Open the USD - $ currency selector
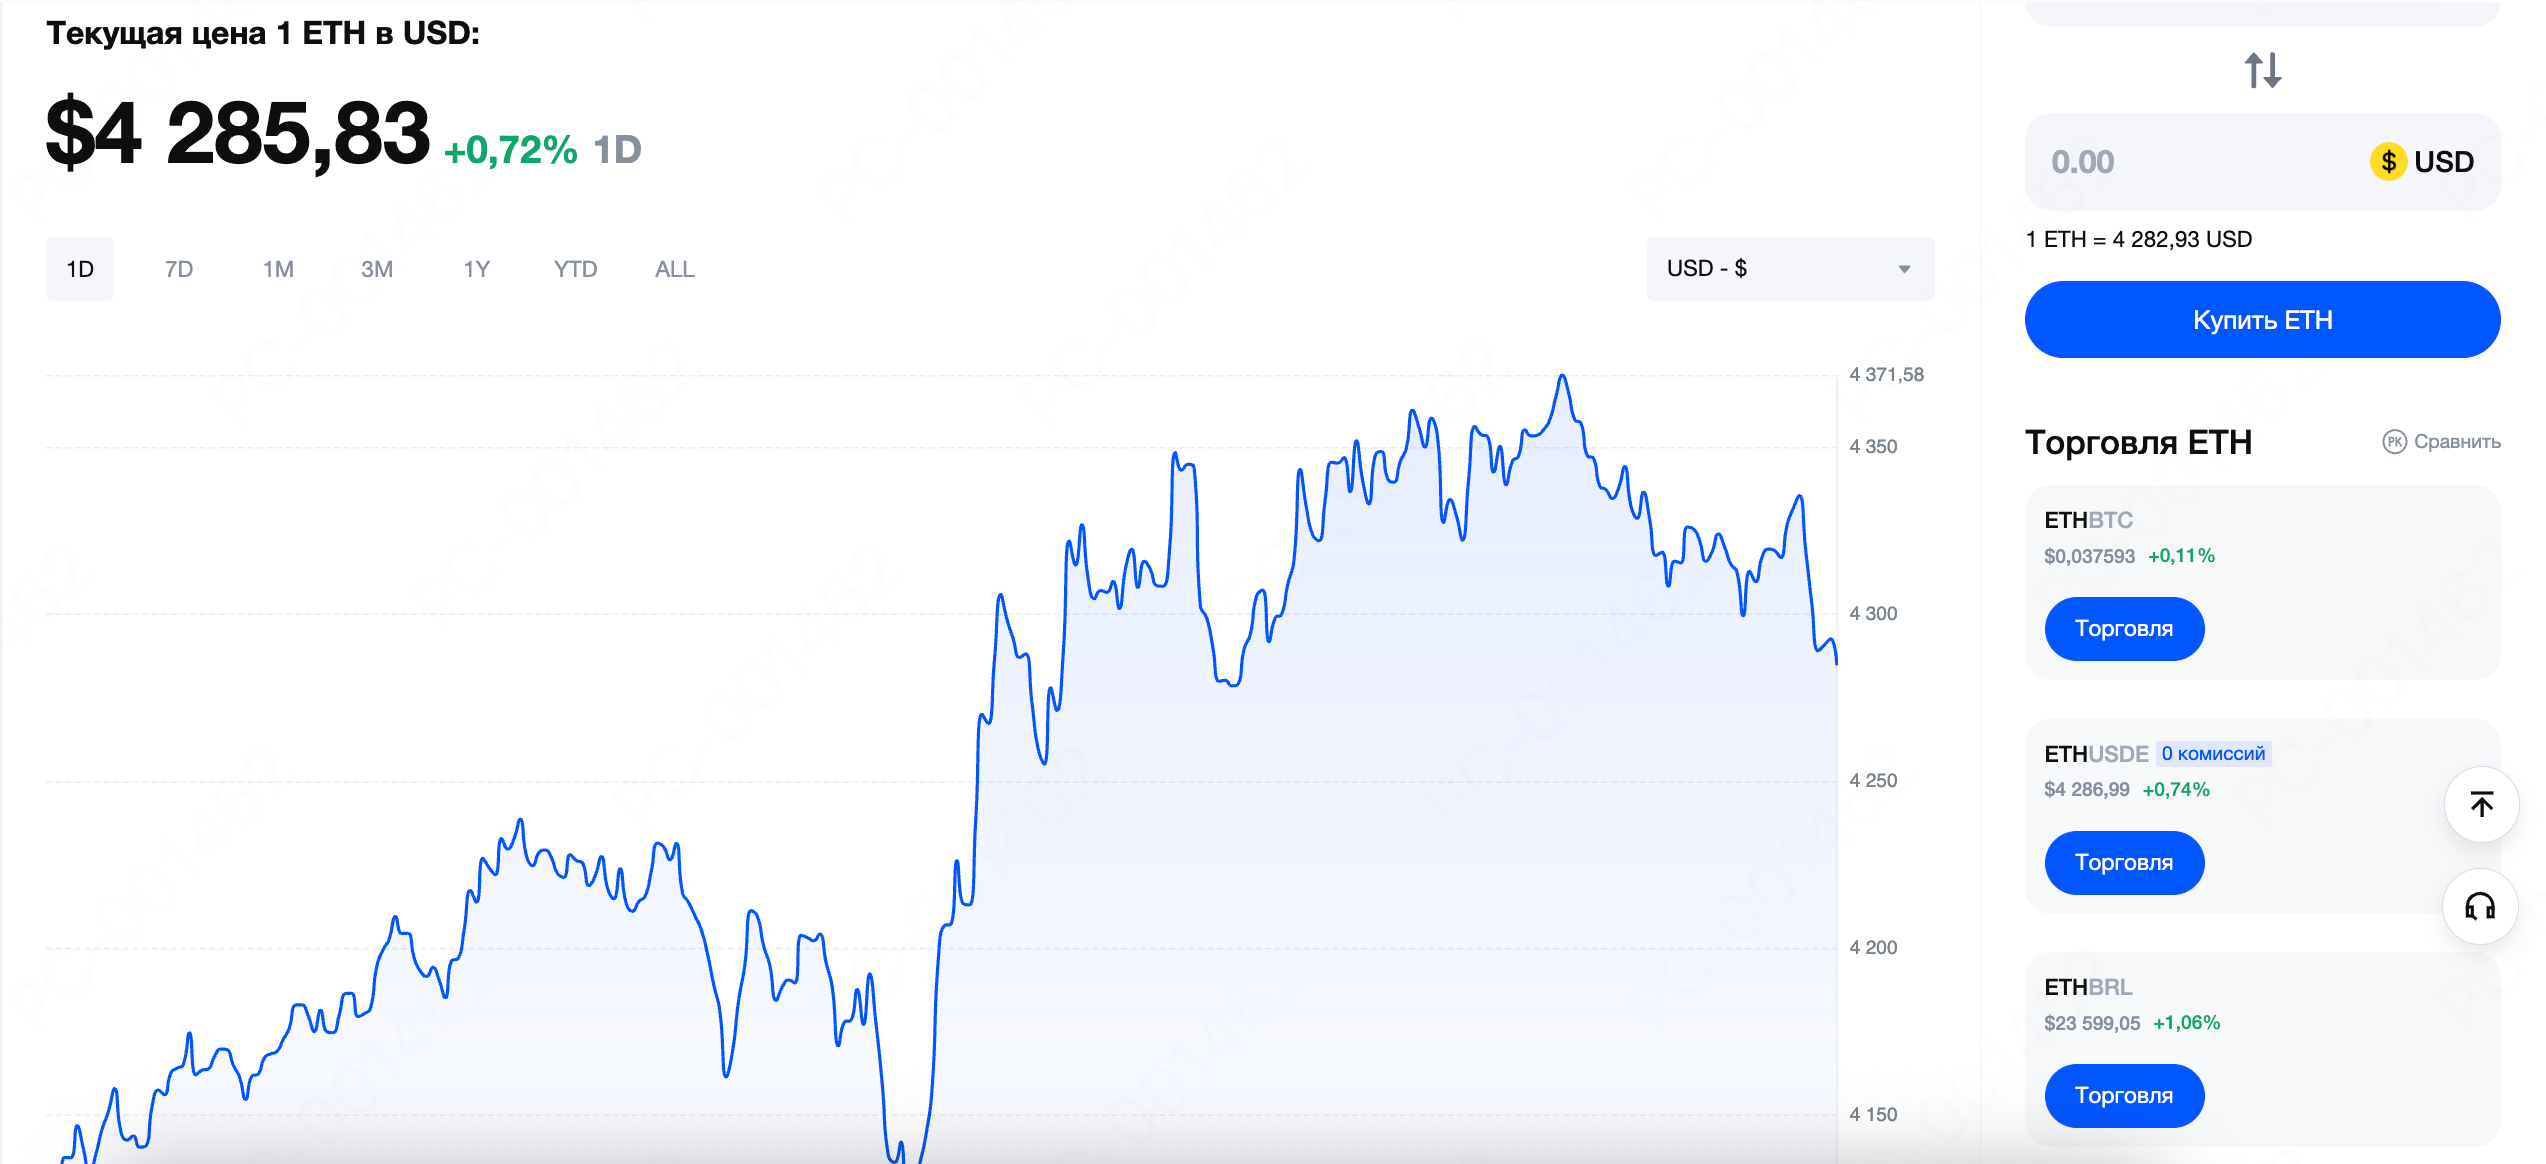The image size is (2546, 1164). (x=1790, y=269)
